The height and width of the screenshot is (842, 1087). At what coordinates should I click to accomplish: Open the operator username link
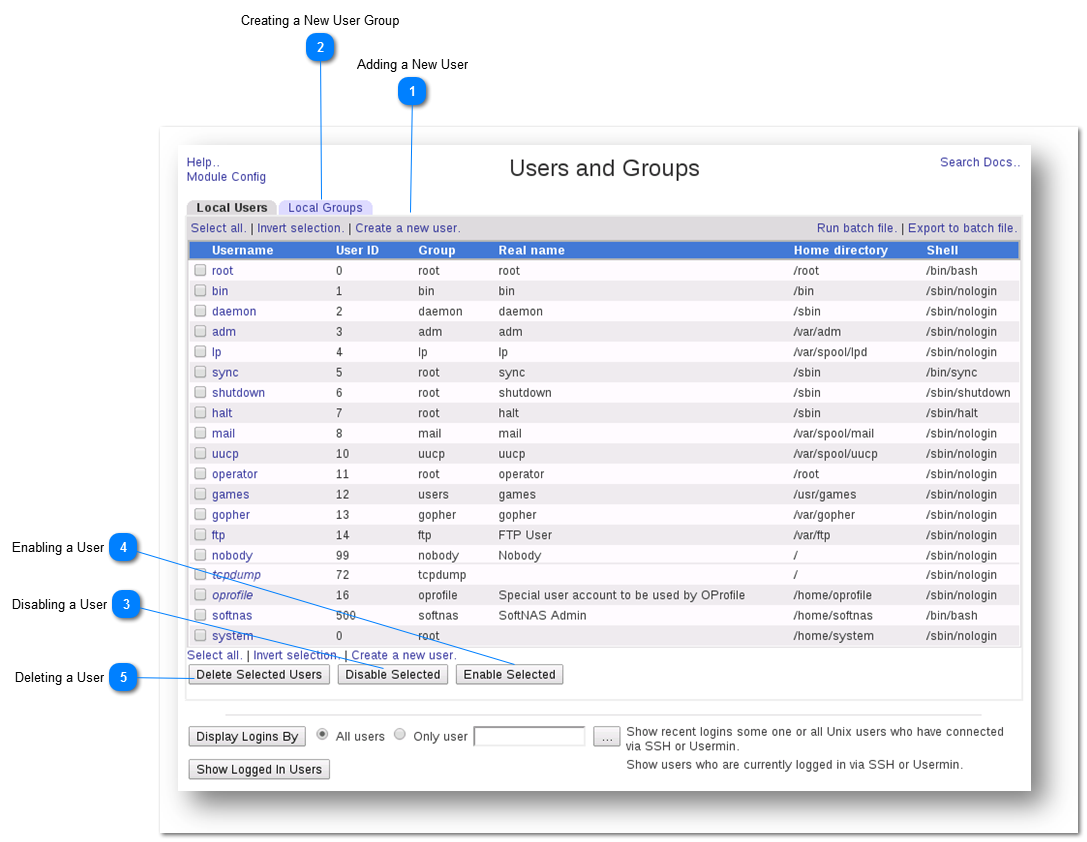[235, 474]
